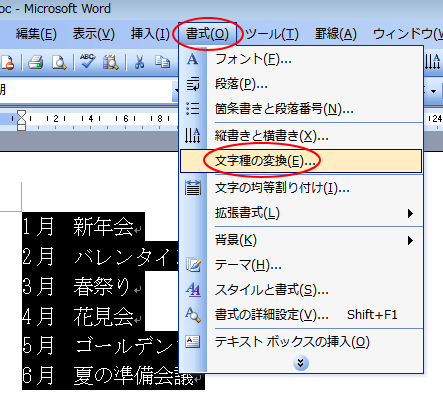443x402 pixels.
Task: Click the line '6月 夏の準備会議'
Action: [x=113, y=375]
